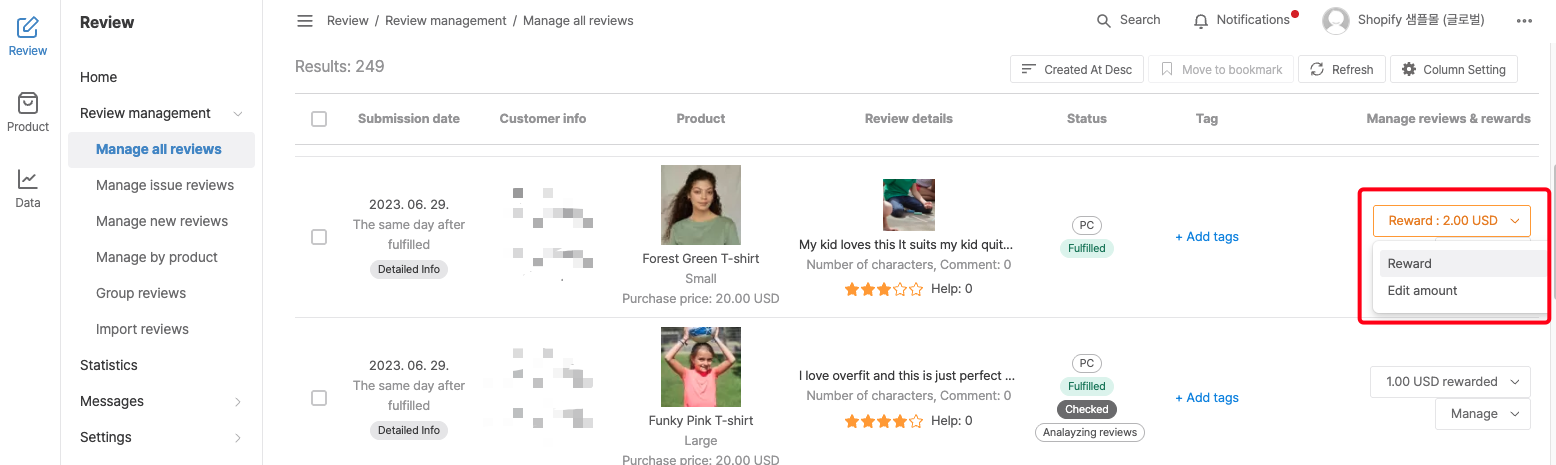The image size is (1556, 465).
Task: Click the Search magnifier icon
Action: point(1104,21)
